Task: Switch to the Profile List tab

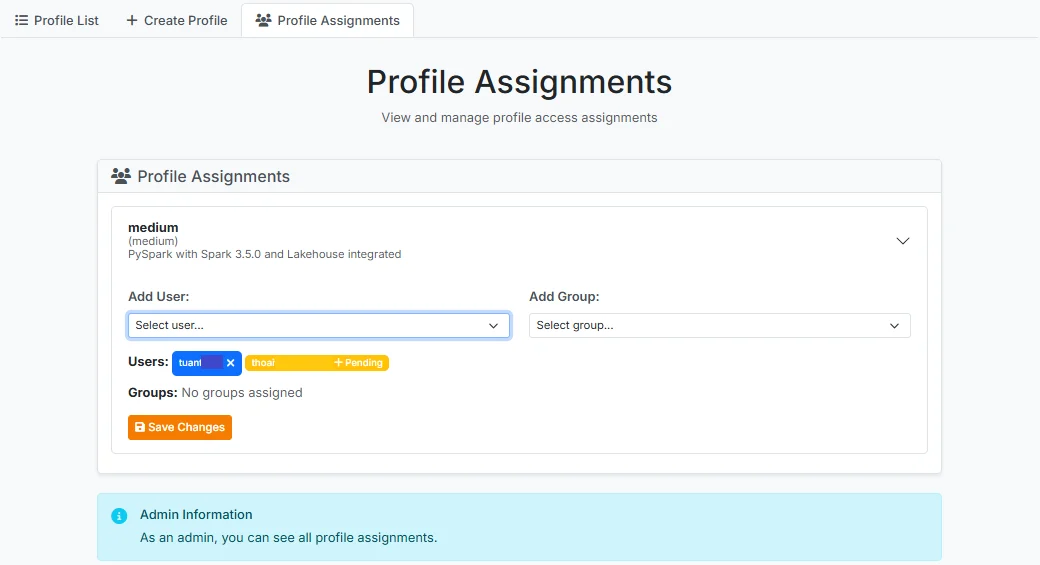Action: [x=57, y=21]
